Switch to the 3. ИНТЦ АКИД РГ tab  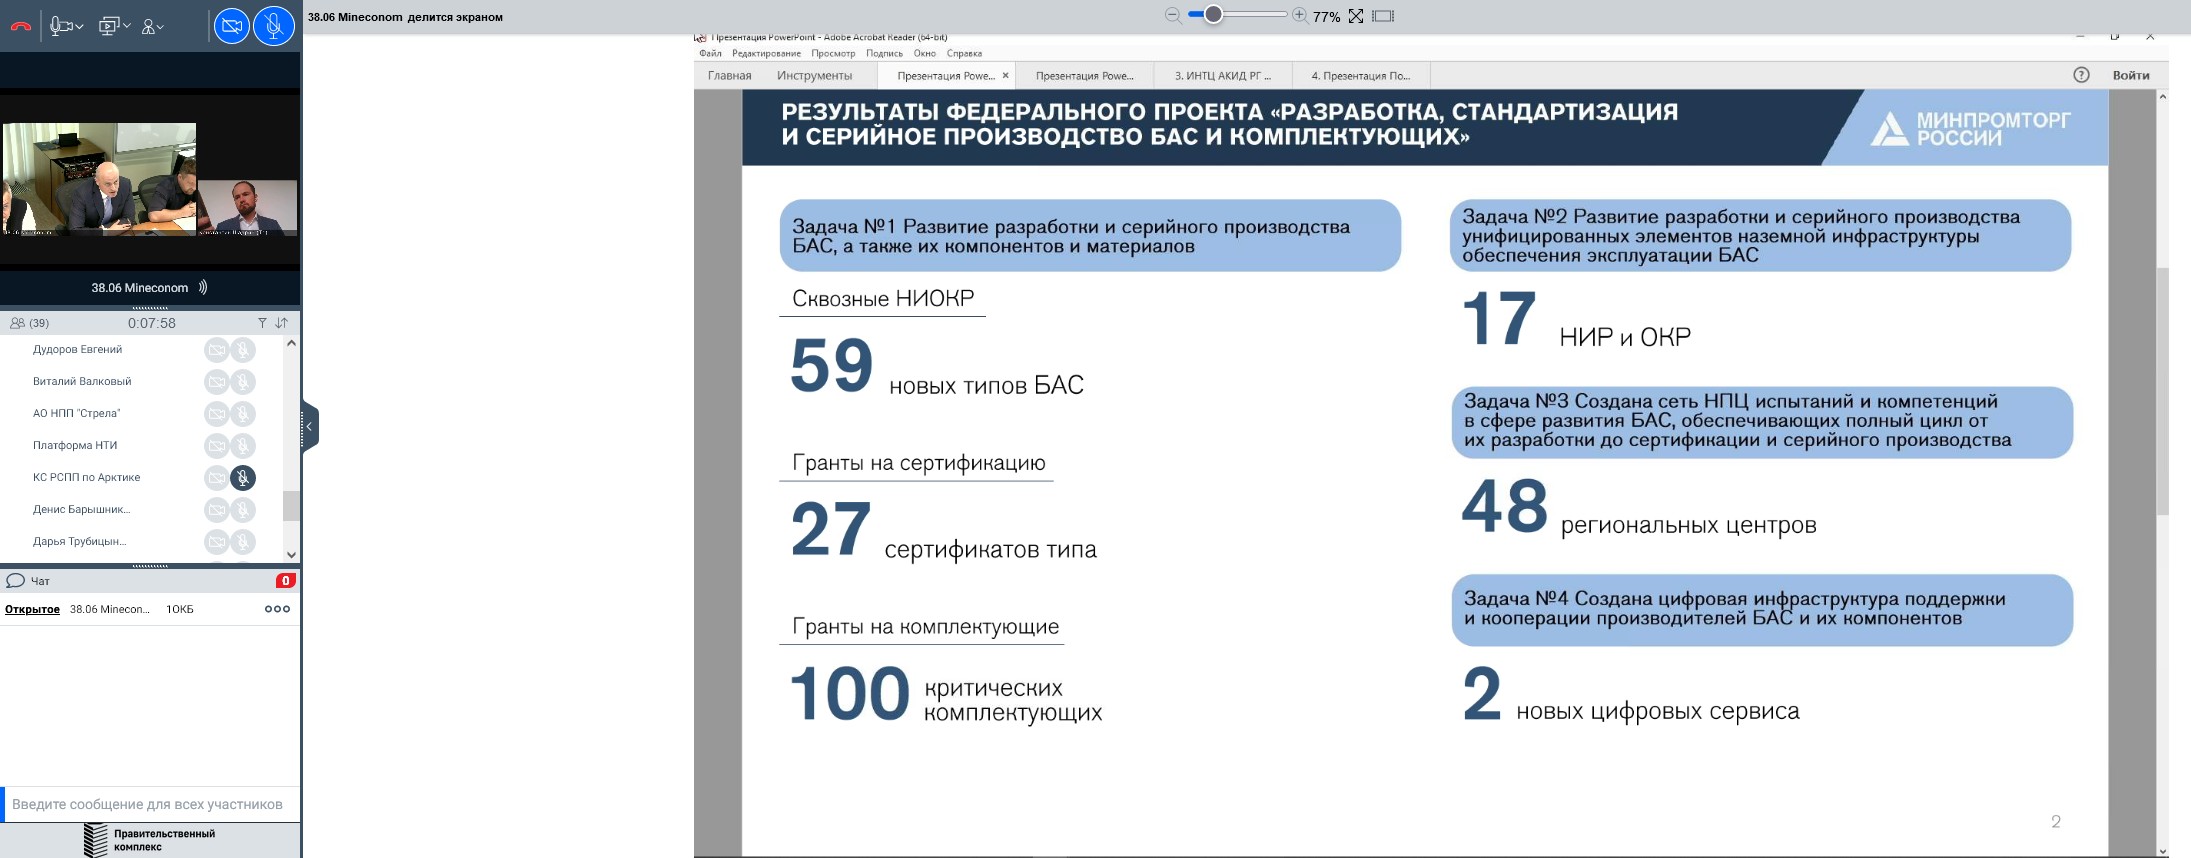pos(1222,75)
